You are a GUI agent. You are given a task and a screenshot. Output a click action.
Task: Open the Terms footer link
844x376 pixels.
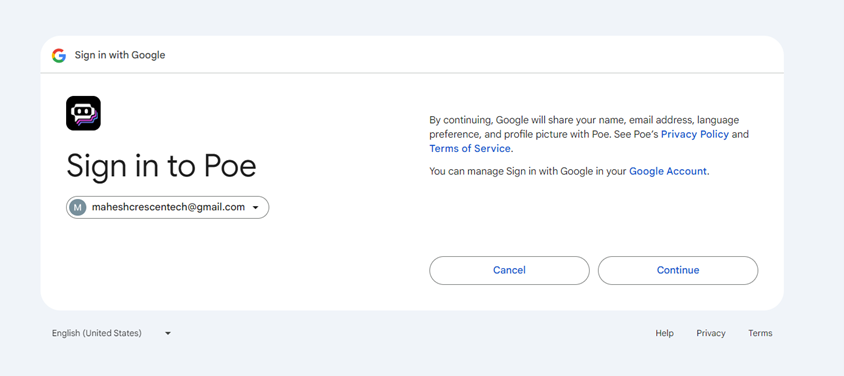760,334
